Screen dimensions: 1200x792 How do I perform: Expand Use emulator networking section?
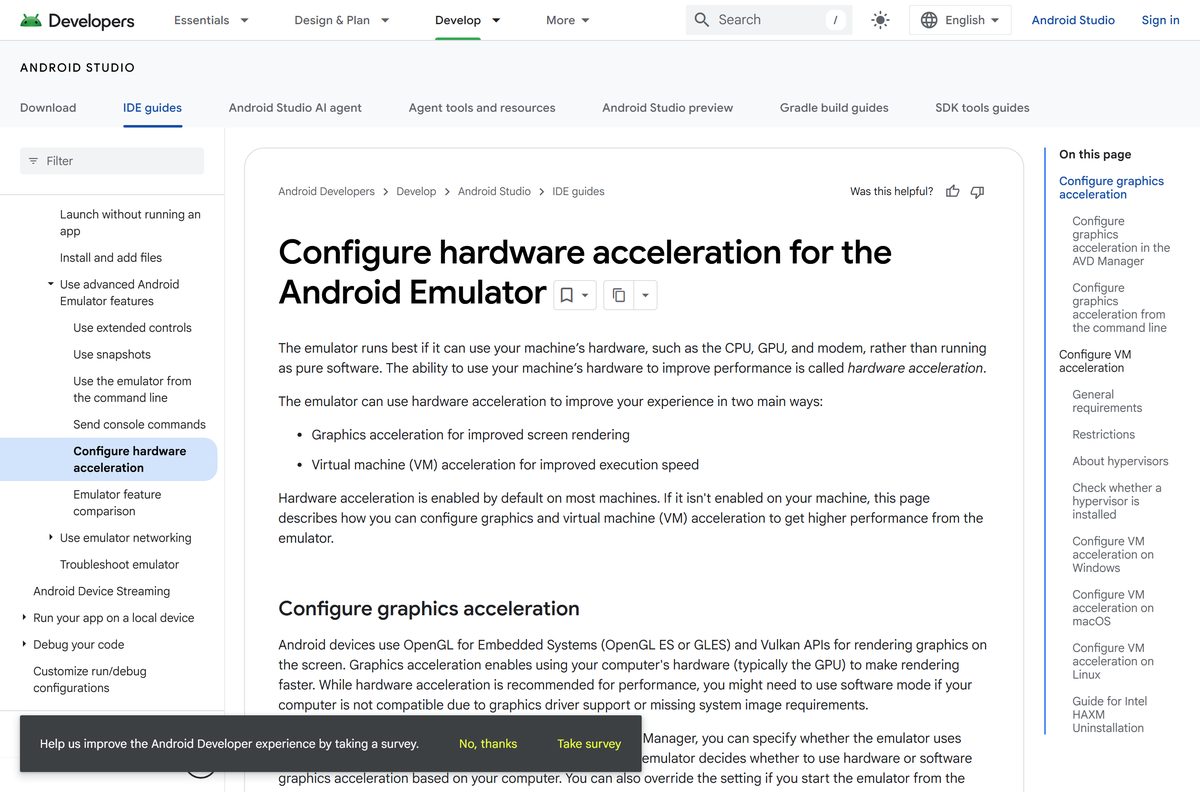pos(51,538)
